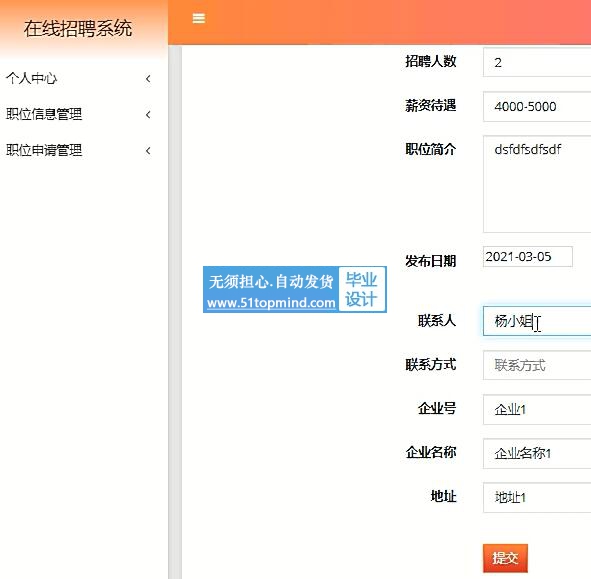Click the 在线招聘系统 title logo

[78, 29]
